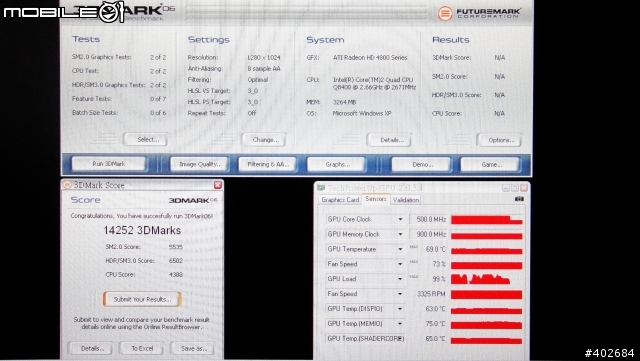
Task: Export the score with To Excel
Action: pyautogui.click(x=142, y=348)
